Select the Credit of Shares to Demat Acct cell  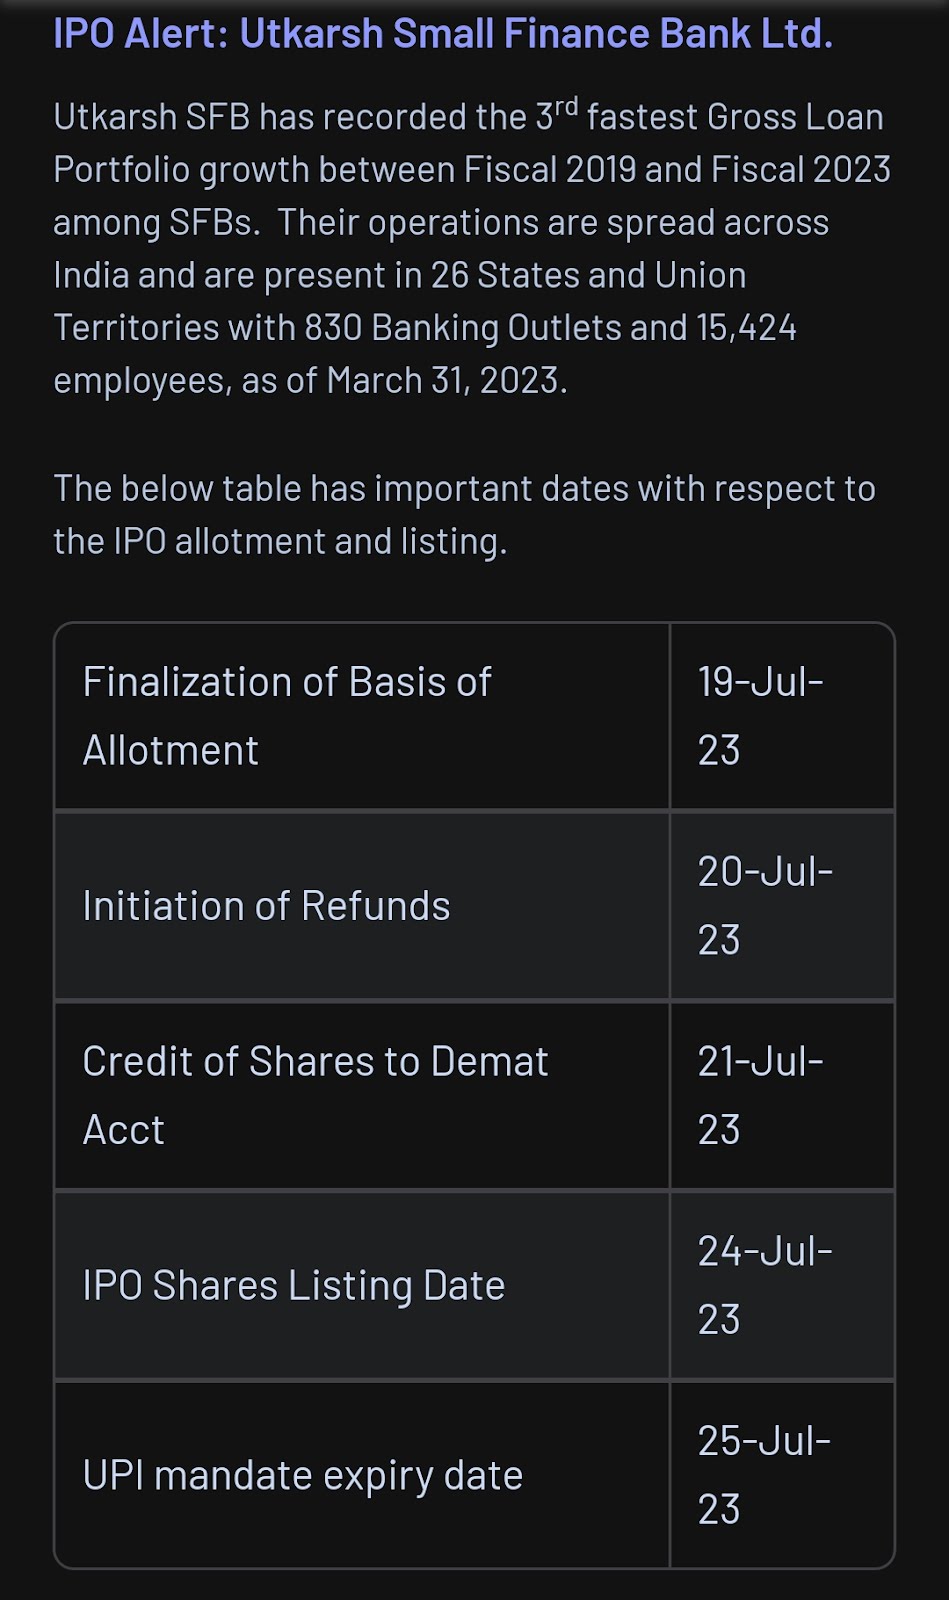pyautogui.click(x=362, y=1096)
